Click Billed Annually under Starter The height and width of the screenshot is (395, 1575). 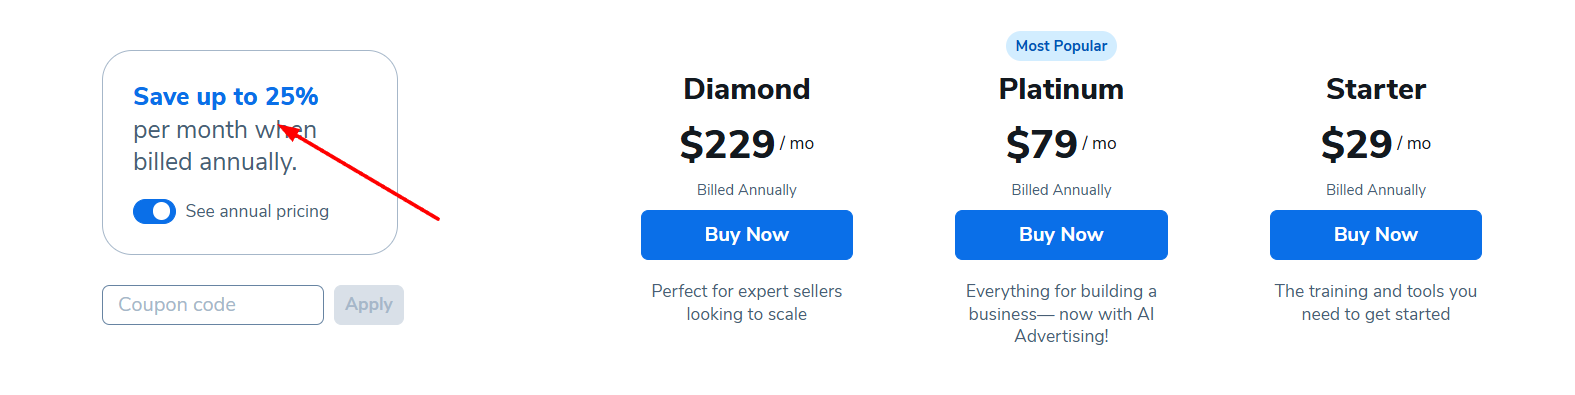coord(1376,190)
